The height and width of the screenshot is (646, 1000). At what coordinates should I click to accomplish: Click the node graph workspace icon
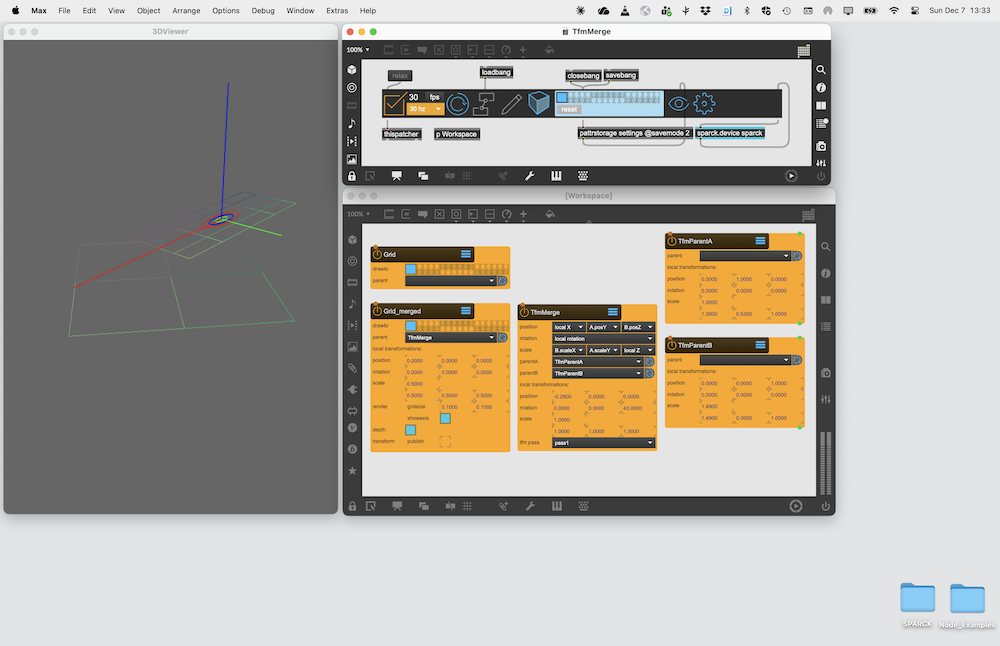point(485,103)
